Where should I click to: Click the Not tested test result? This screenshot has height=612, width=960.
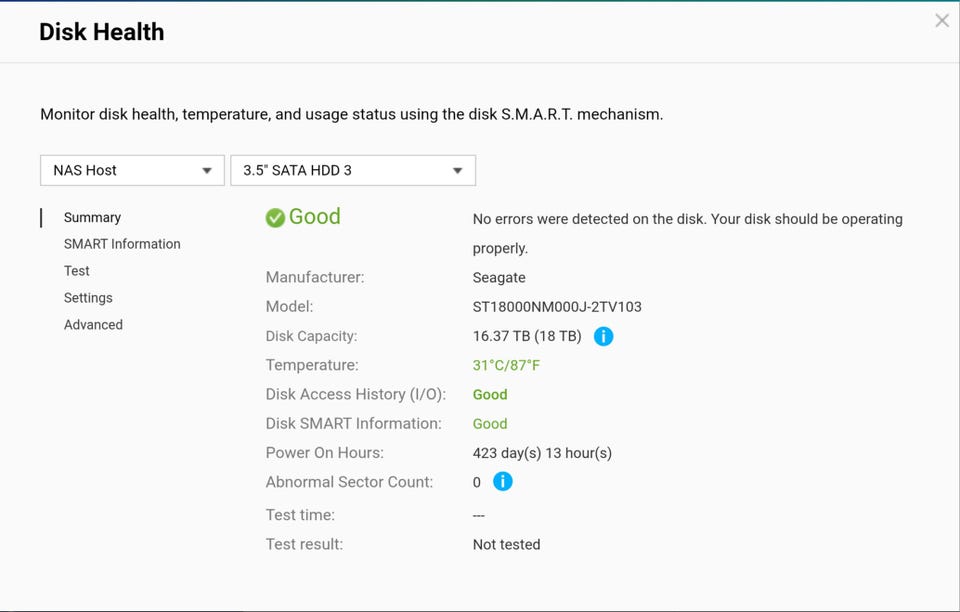click(506, 545)
